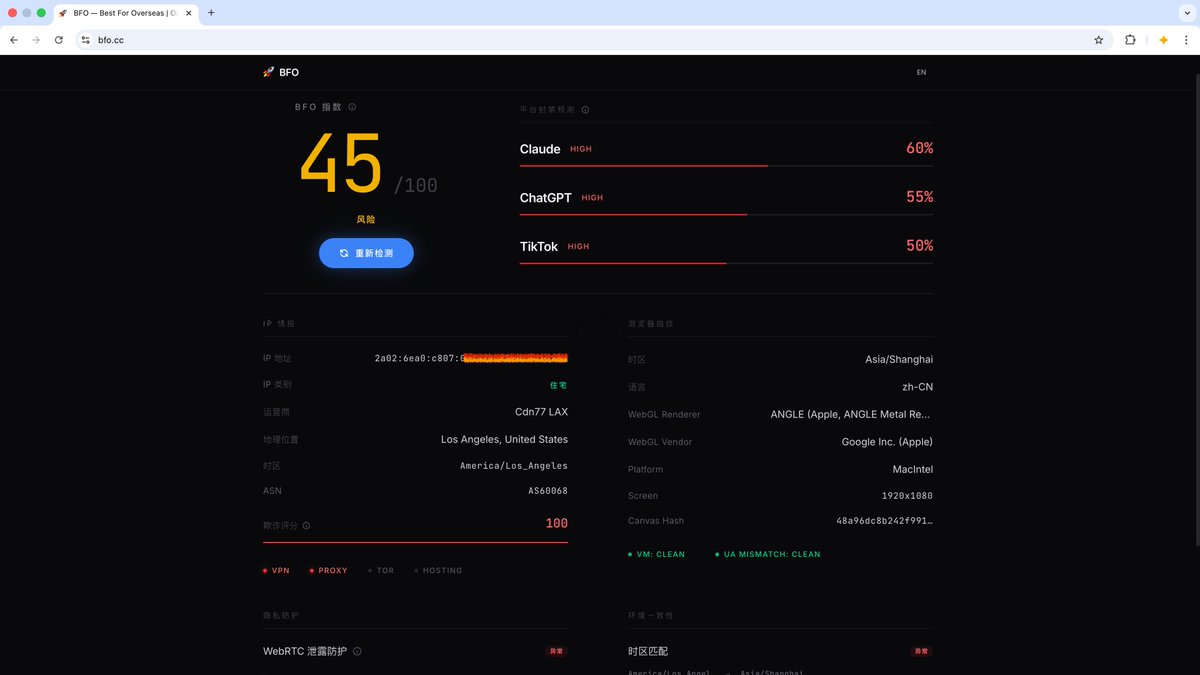The image size is (1200, 675).
Task: Click the Asia/Shanghai timezone value
Action: (x=899, y=359)
